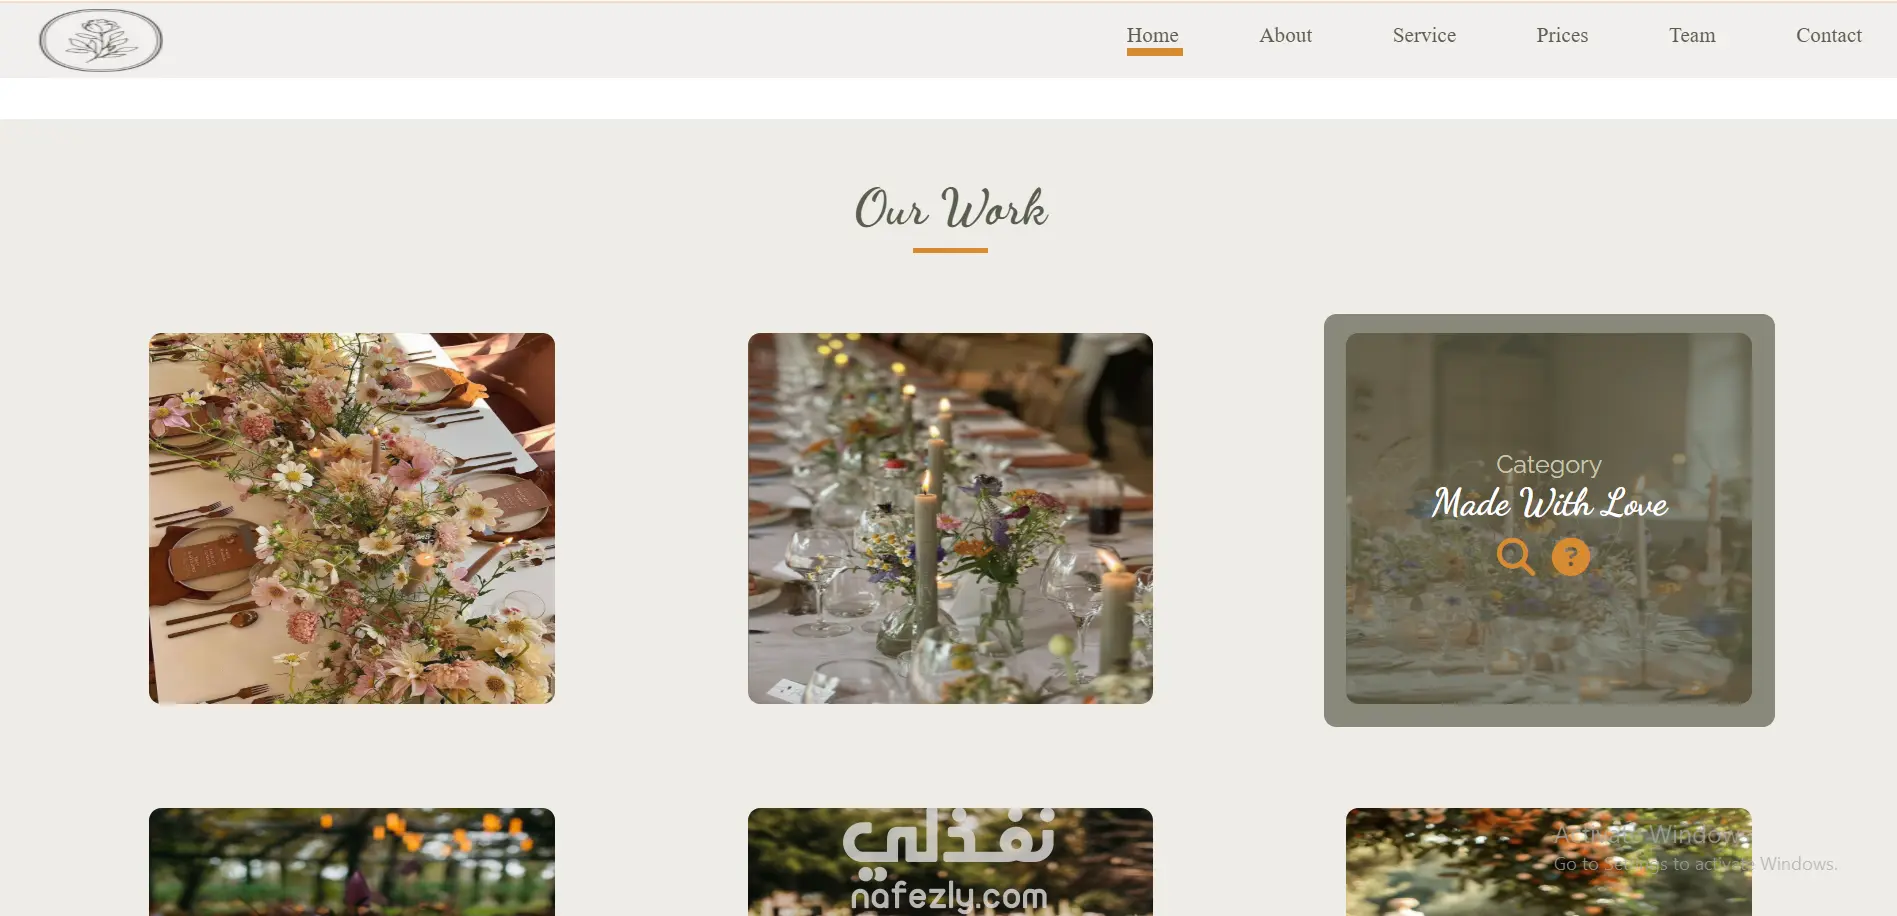
Task: Open the forest photo with the nafezly.com watermark
Action: (x=950, y=862)
